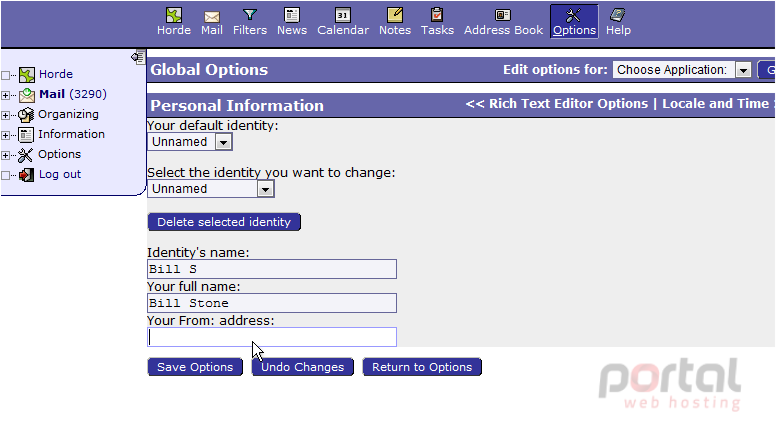Select the Horde label in top menu
The height and width of the screenshot is (422, 776).
tap(174, 30)
